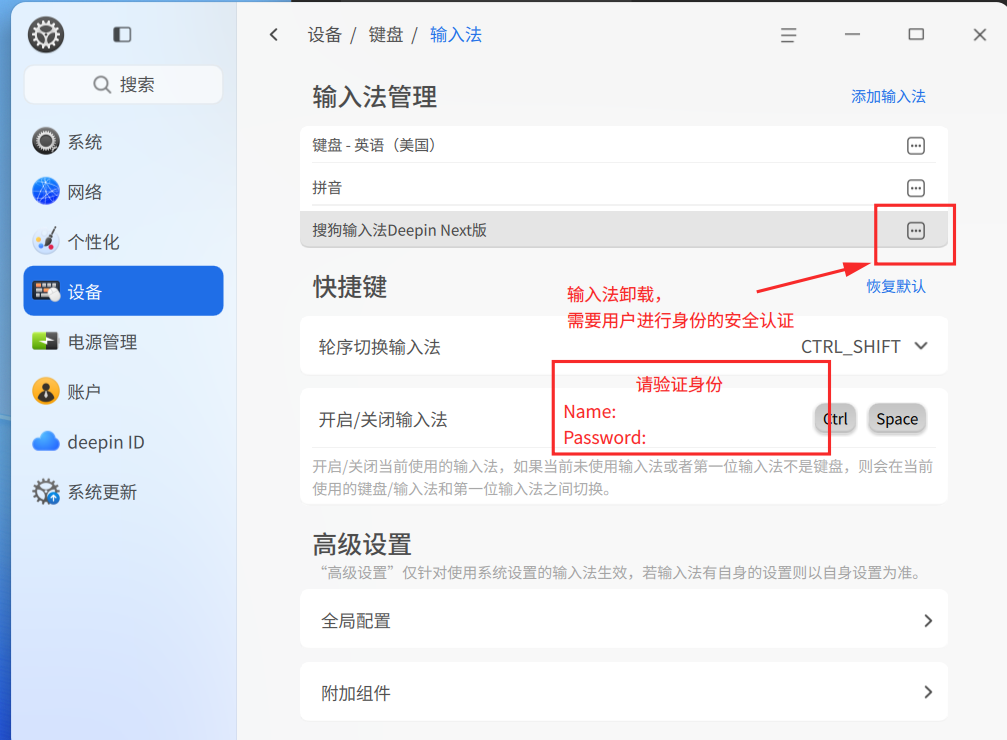Viewport: 1007px width, 740px height.
Task: Click the 键盘 breadcrumb
Action: 385,35
